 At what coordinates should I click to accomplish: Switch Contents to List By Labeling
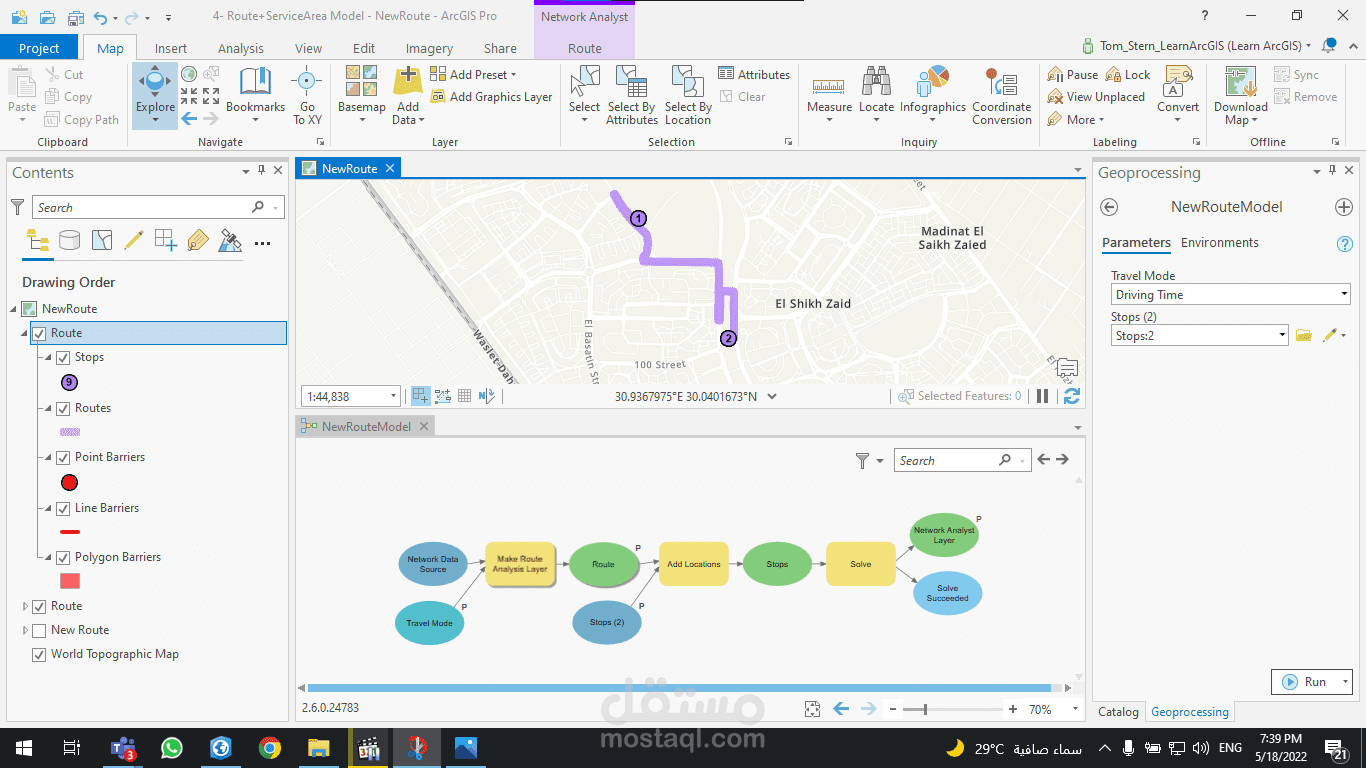pos(197,240)
